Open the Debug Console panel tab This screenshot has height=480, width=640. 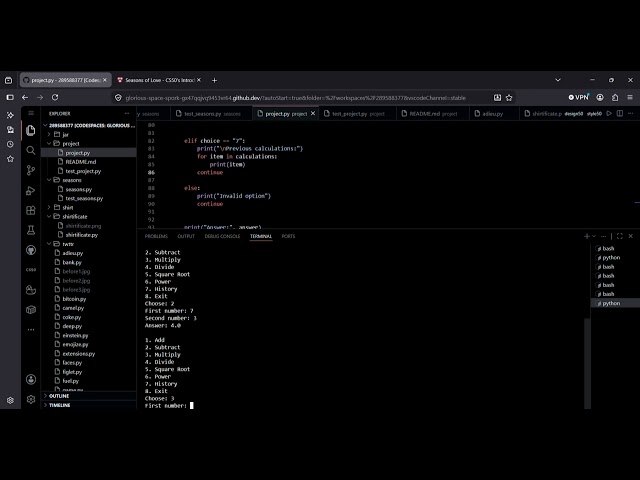222,236
